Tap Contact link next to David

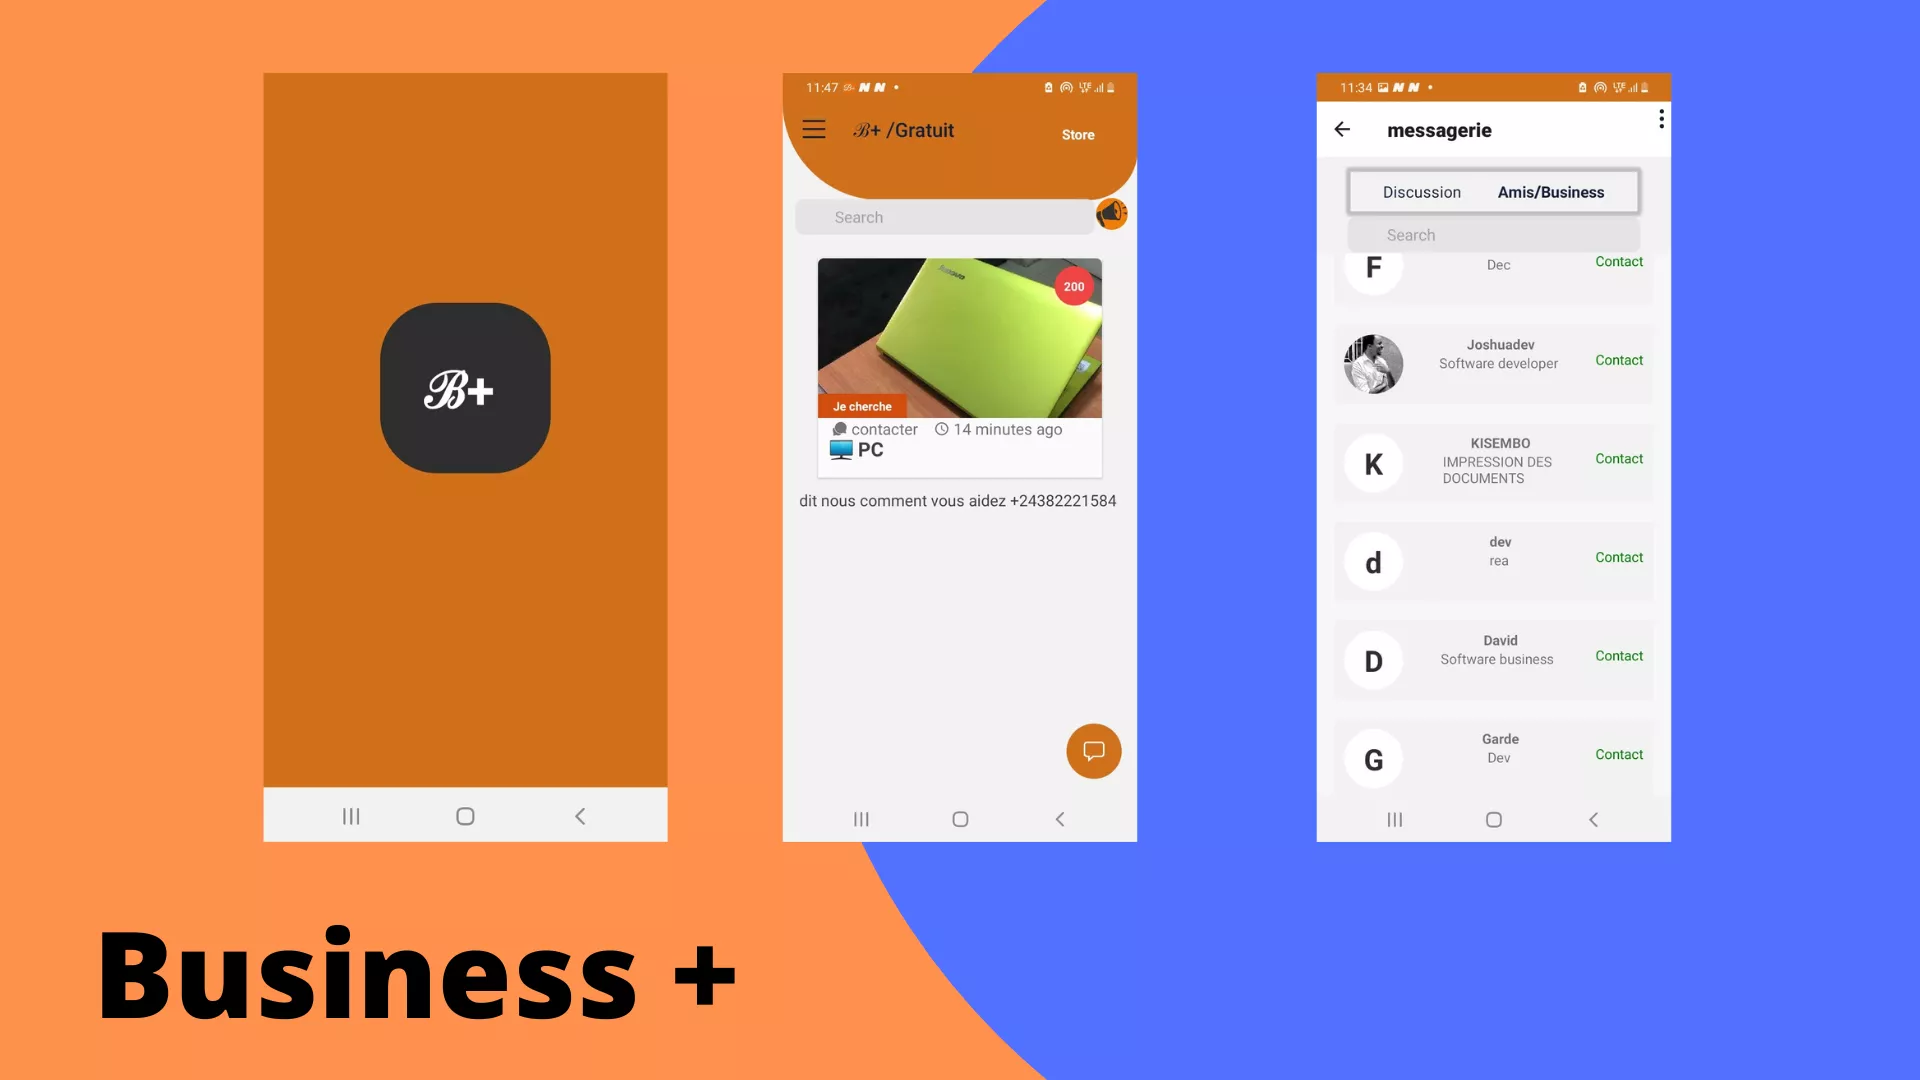click(1618, 655)
